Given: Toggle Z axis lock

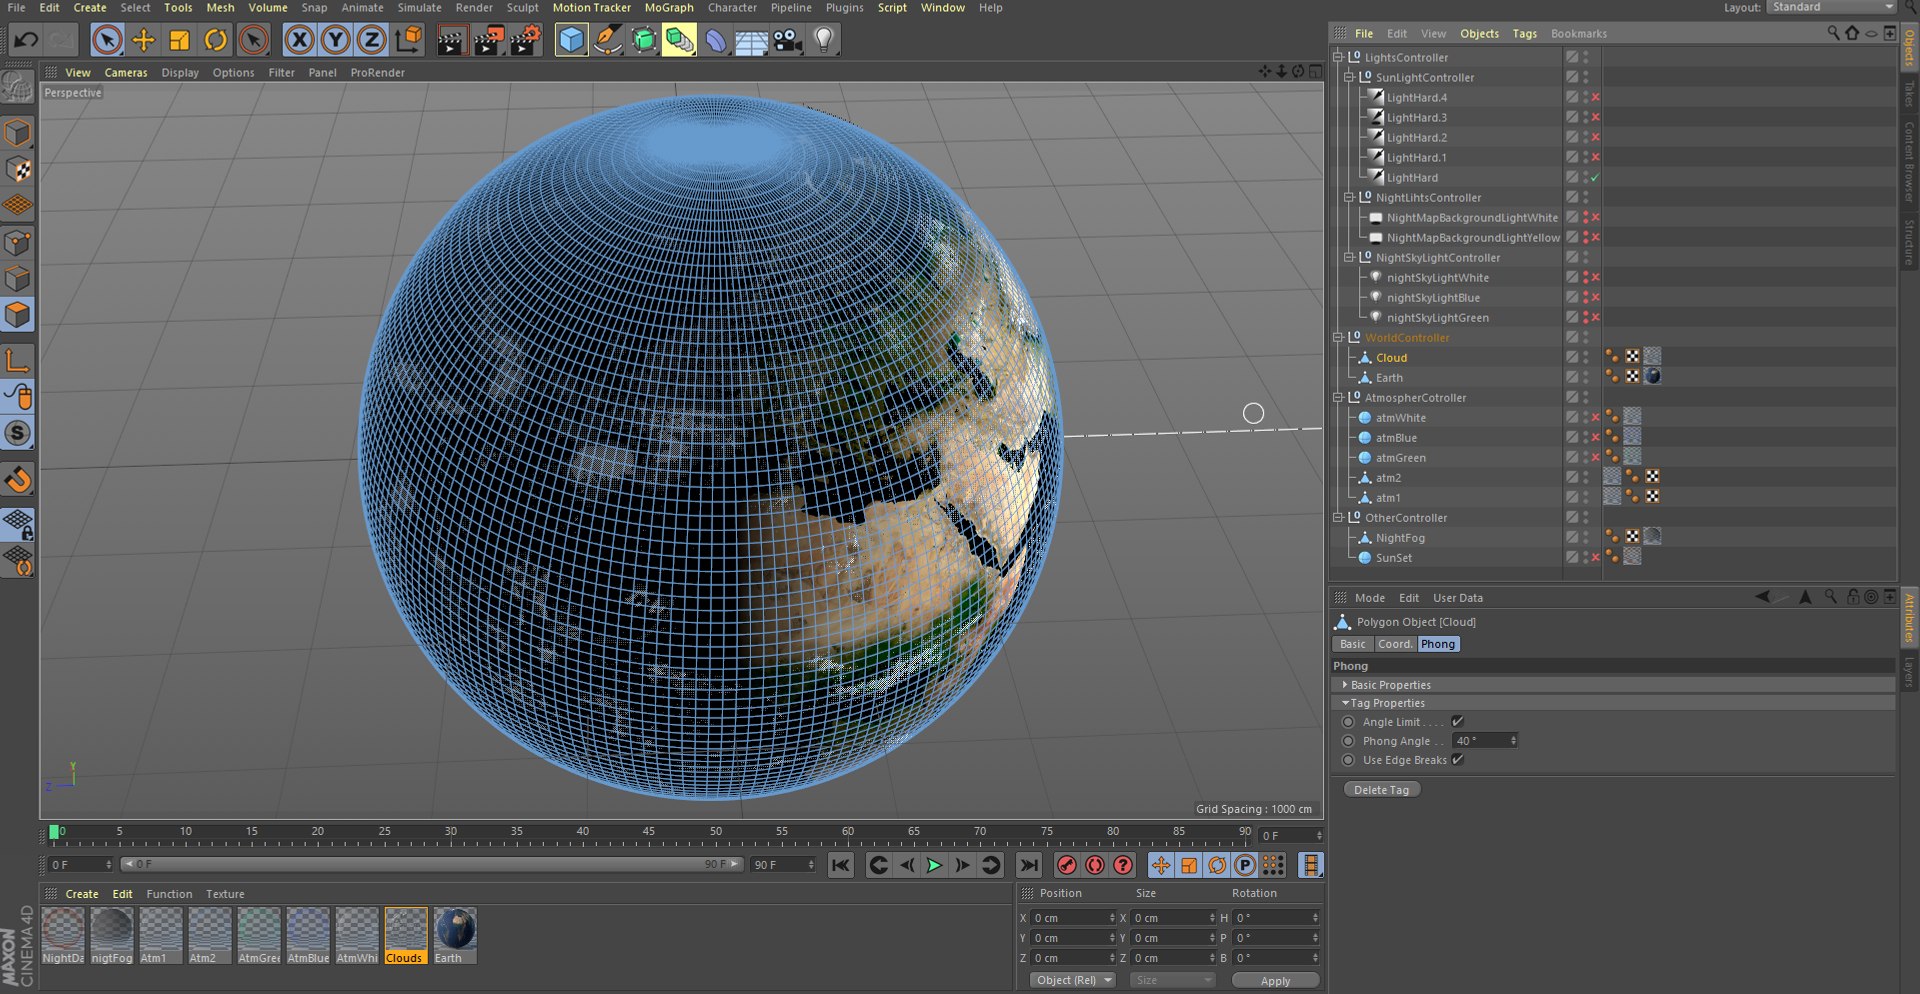Looking at the screenshot, I should (371, 40).
